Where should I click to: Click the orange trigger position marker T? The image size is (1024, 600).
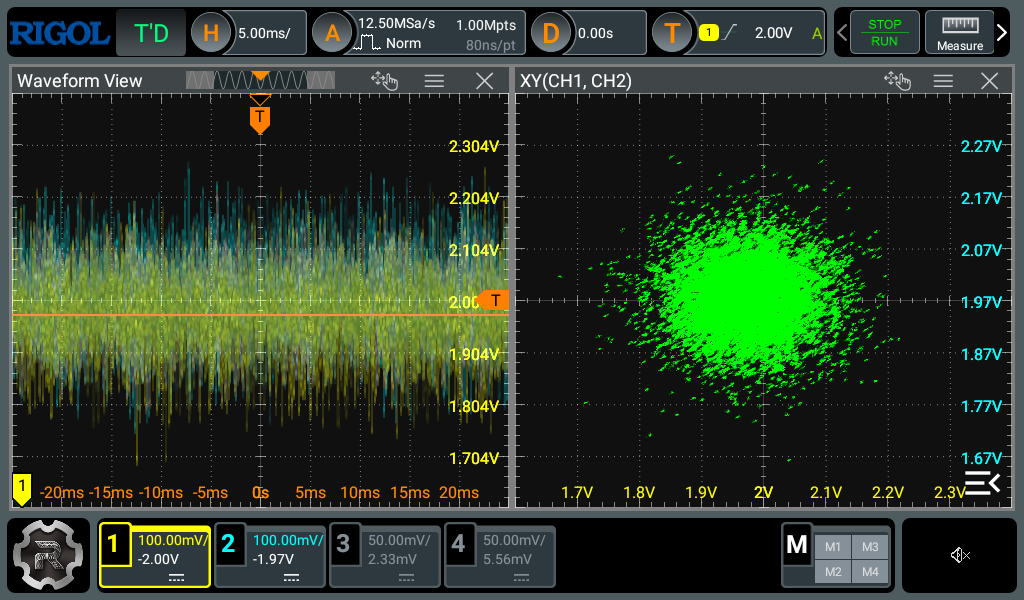260,119
